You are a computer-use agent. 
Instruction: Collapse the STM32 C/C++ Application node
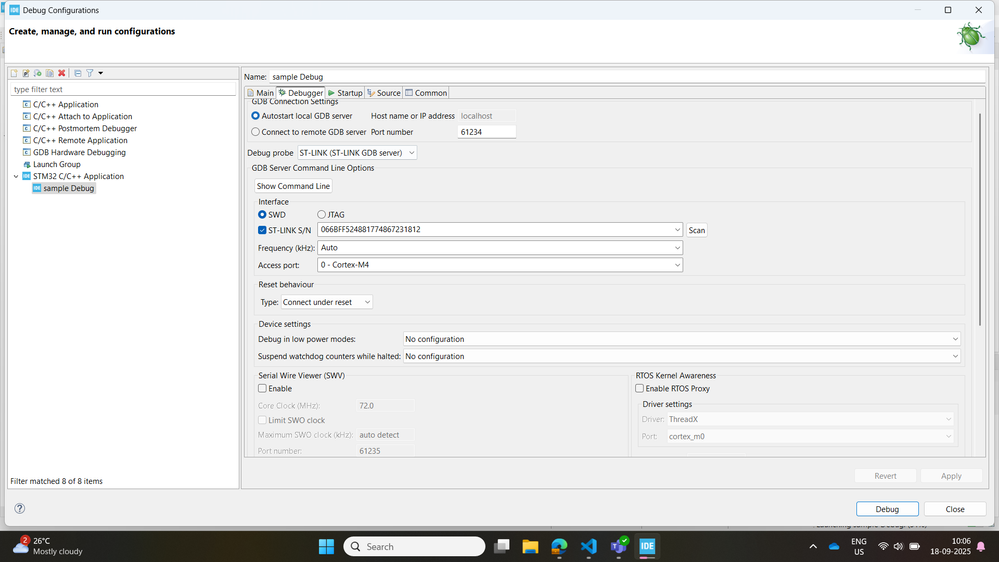tap(16, 177)
